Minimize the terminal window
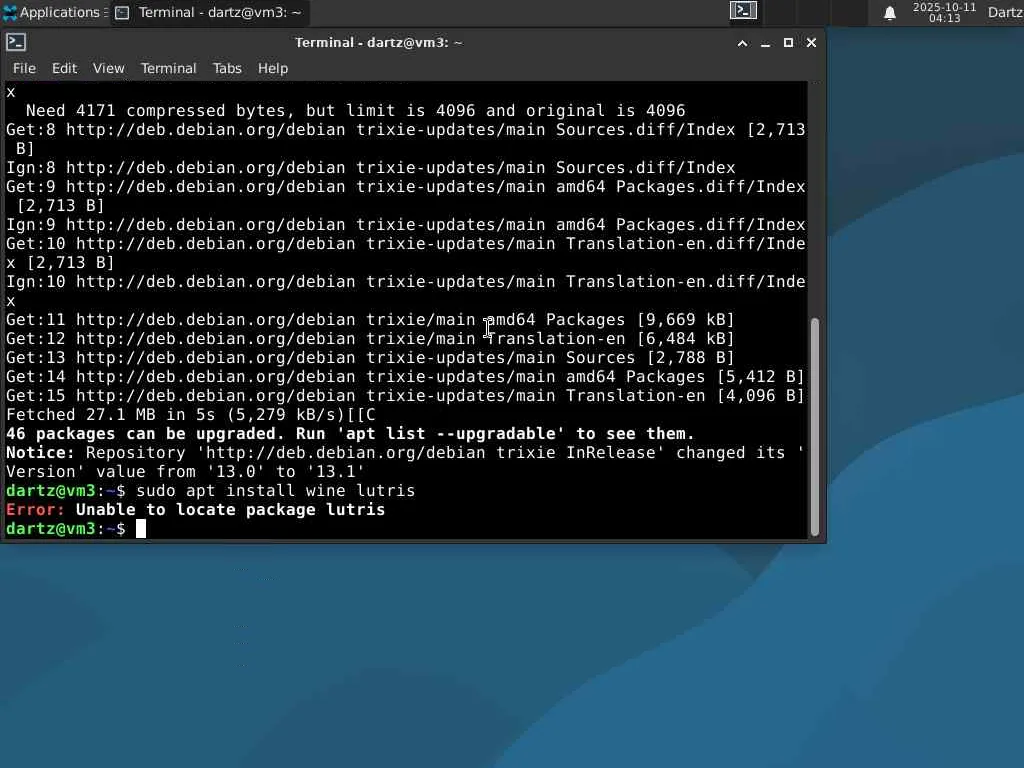Image resolution: width=1024 pixels, height=768 pixels. (765, 43)
